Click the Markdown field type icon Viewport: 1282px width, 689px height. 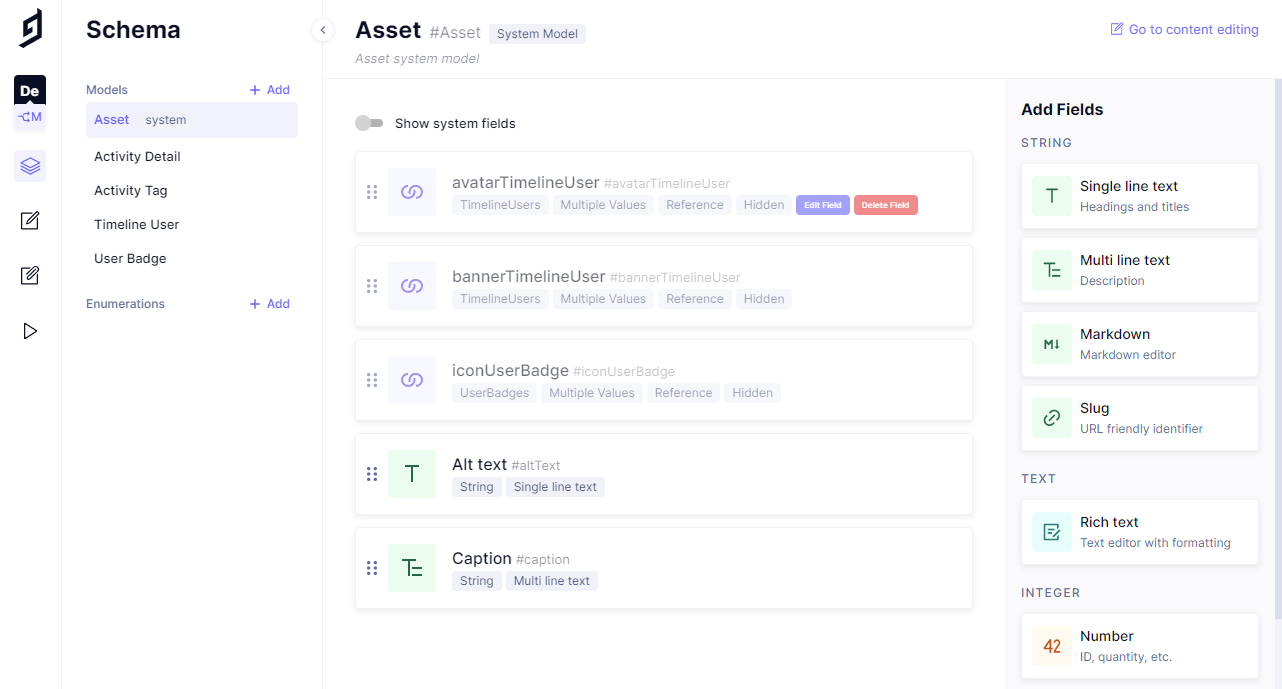pos(1051,344)
